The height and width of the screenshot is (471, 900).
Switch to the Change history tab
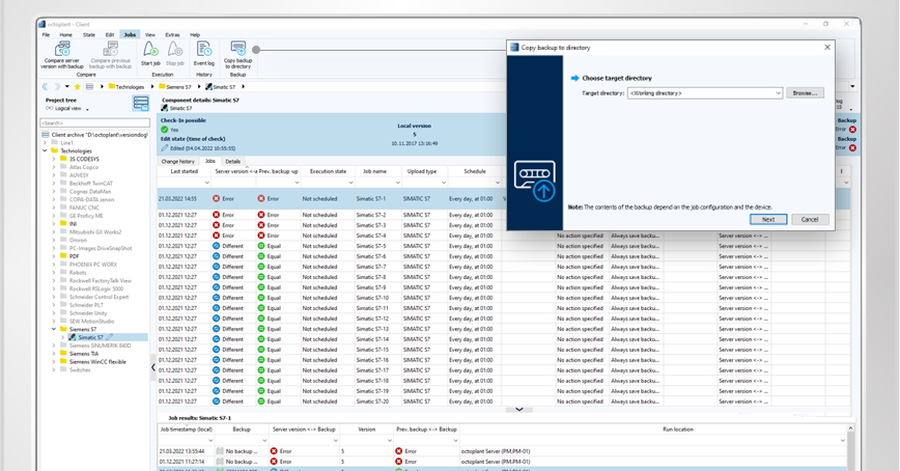pyautogui.click(x=178, y=161)
